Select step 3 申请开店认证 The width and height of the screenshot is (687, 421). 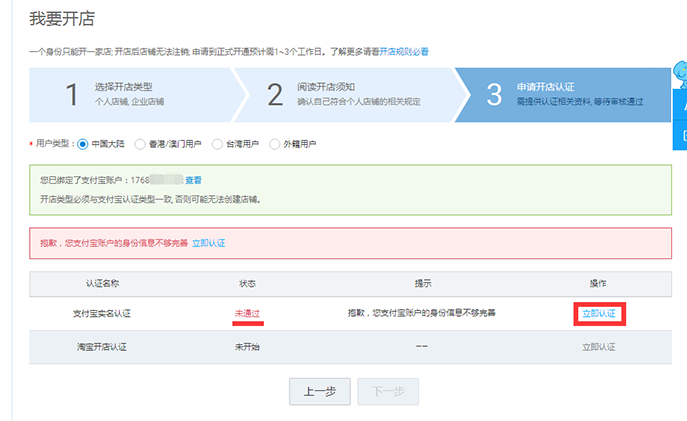coord(564,95)
